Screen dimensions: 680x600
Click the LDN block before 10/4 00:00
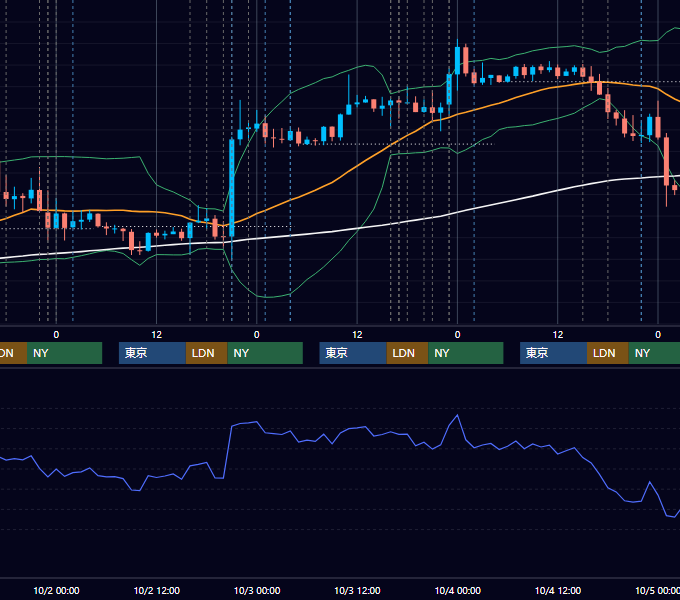407,353
